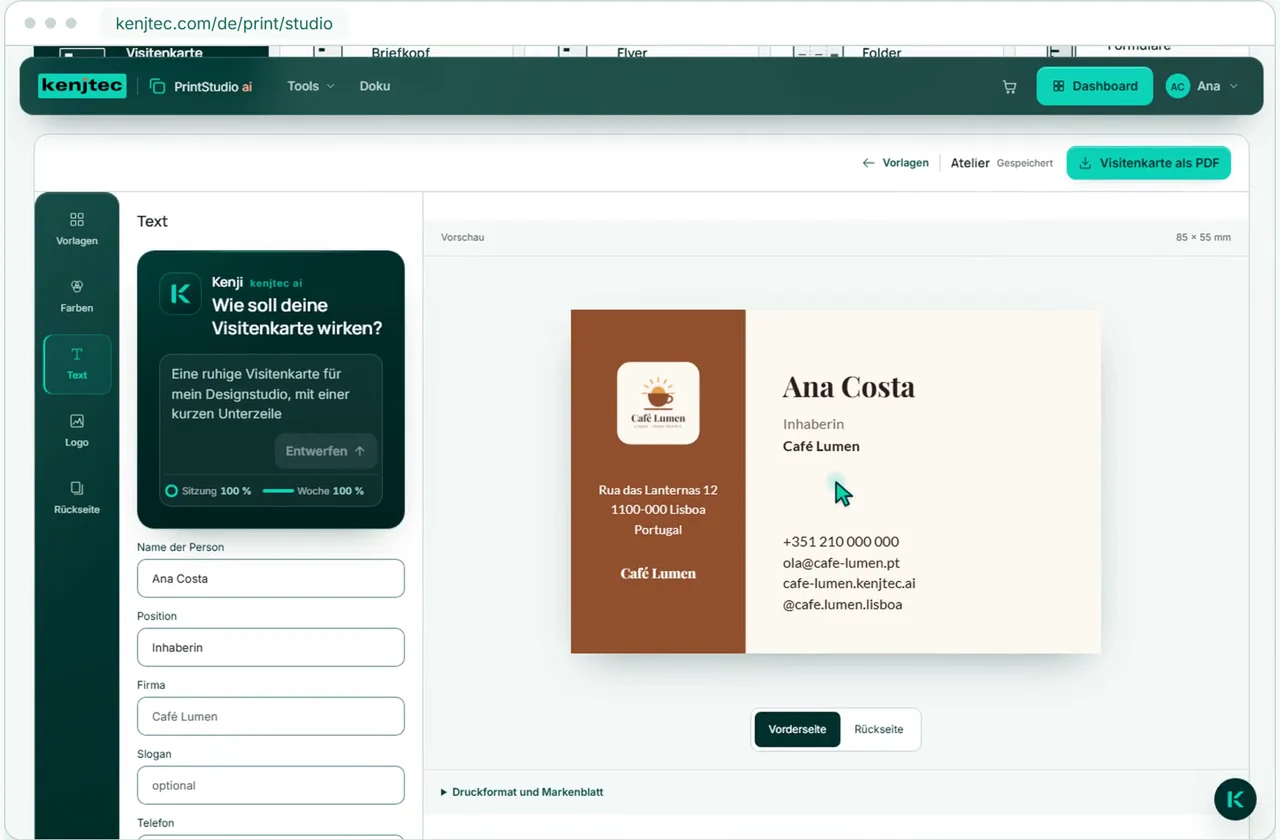The image size is (1280, 840).
Task: Open the Doku menu item
Action: click(375, 86)
